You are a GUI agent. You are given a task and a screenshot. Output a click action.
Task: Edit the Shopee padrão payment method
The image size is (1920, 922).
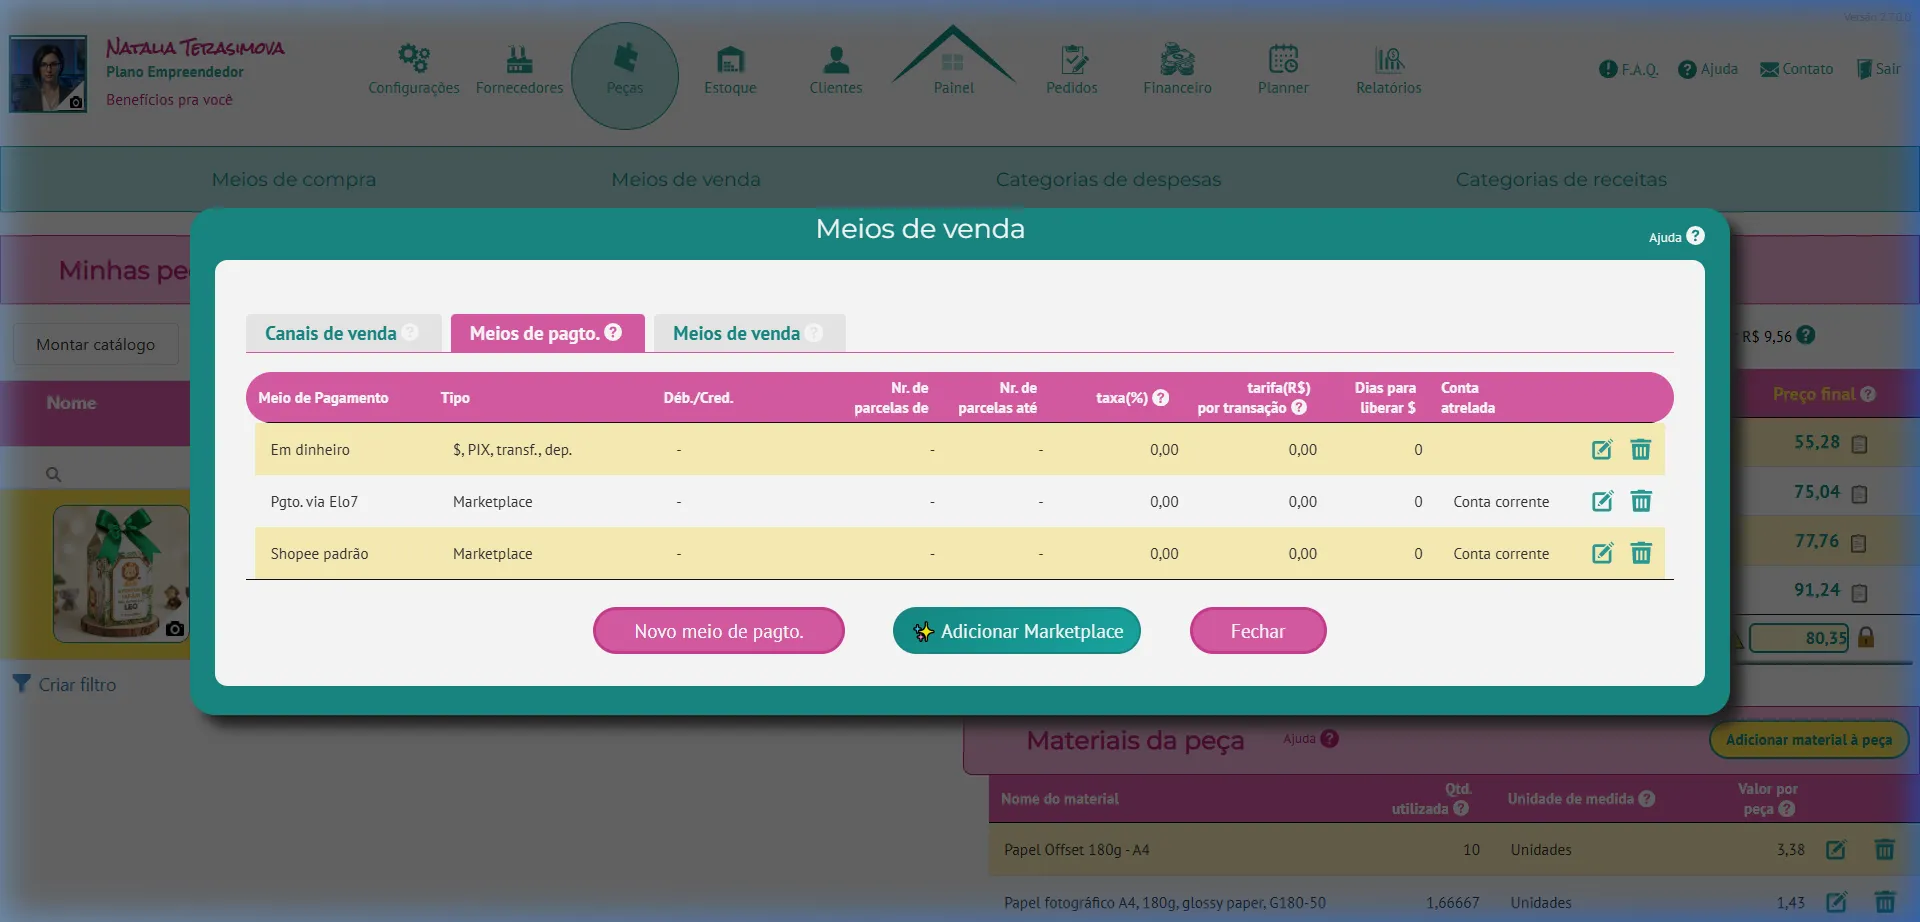tap(1602, 552)
